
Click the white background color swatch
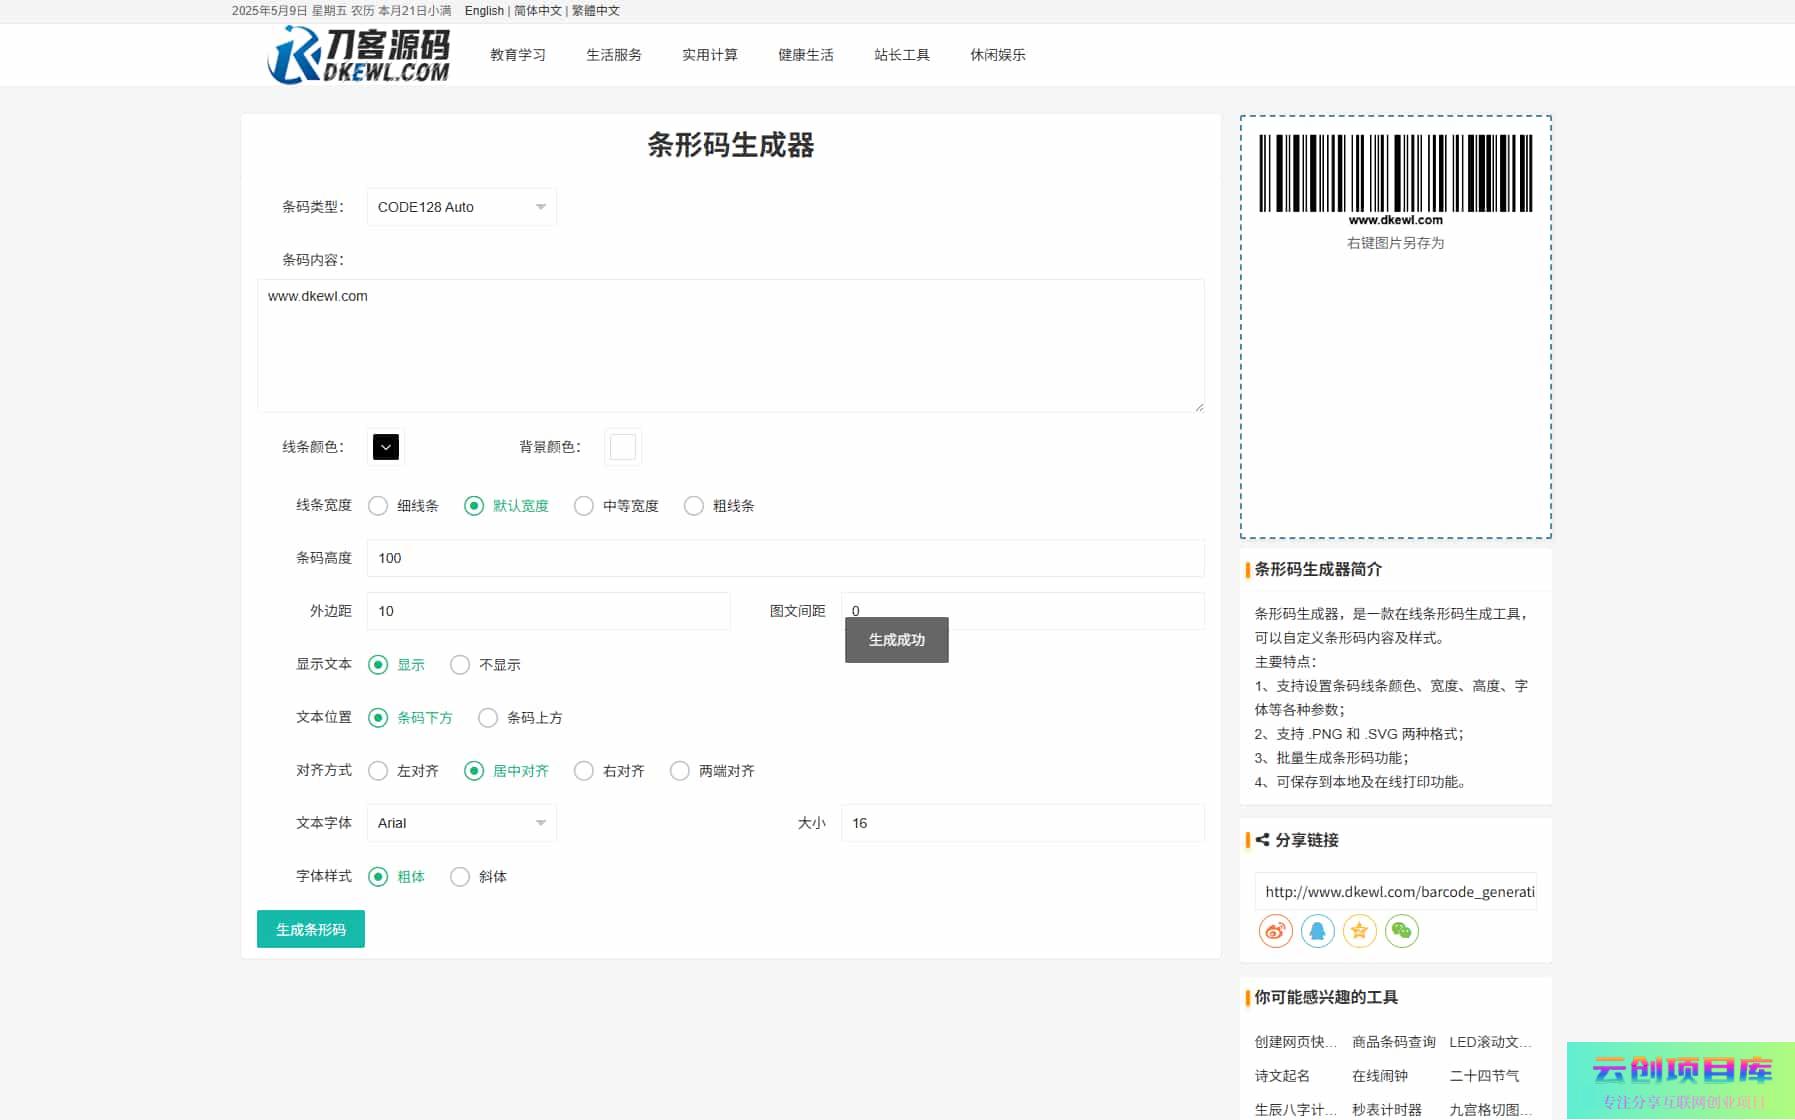[x=623, y=447]
